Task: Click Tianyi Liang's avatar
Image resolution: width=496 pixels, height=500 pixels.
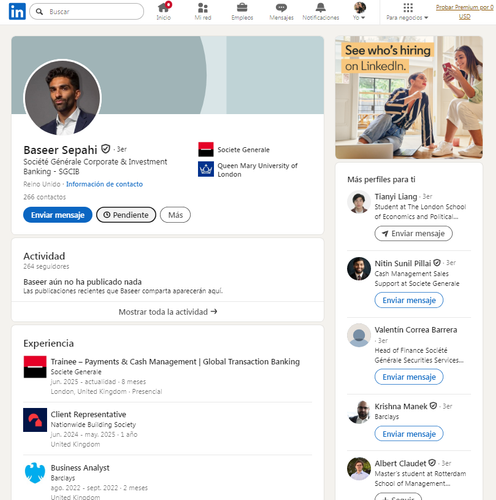Action: [359, 202]
